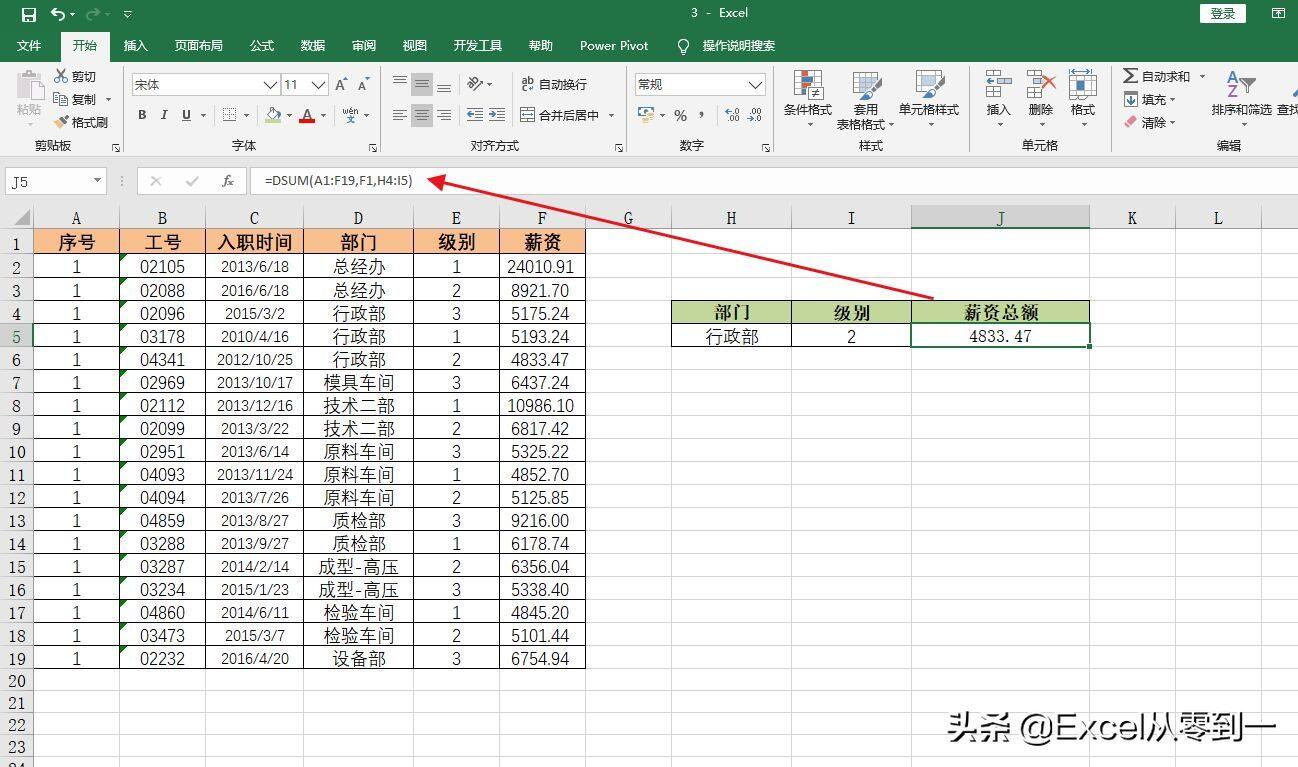
Task: Click Decrease Indent icon
Action: 474,115
